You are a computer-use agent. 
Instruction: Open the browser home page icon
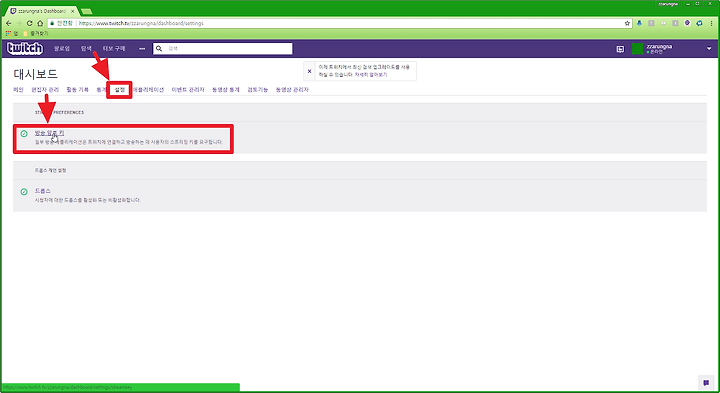click(x=40, y=23)
